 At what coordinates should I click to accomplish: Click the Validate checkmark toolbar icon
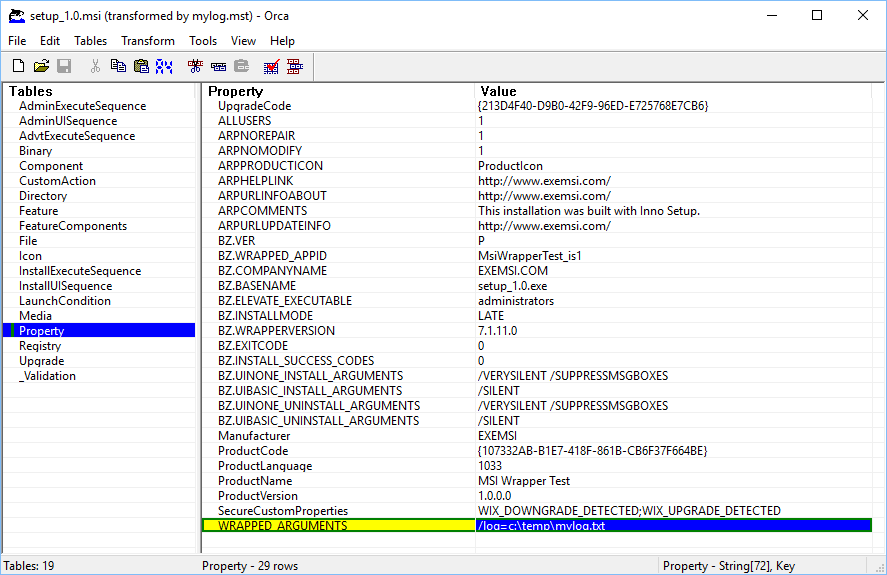pyautogui.click(x=271, y=66)
